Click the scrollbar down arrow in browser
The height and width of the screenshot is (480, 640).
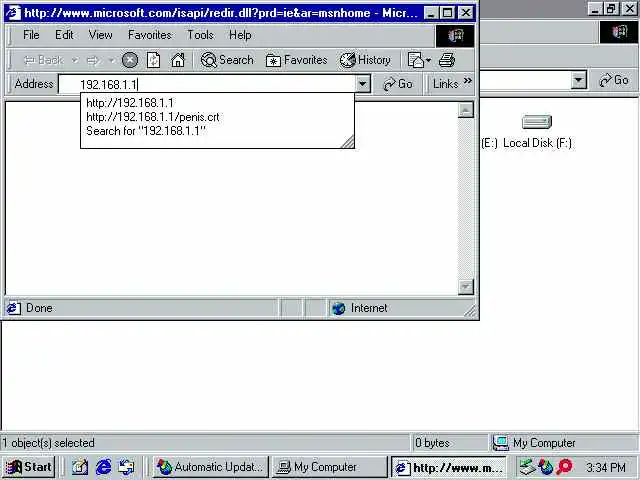click(466, 287)
